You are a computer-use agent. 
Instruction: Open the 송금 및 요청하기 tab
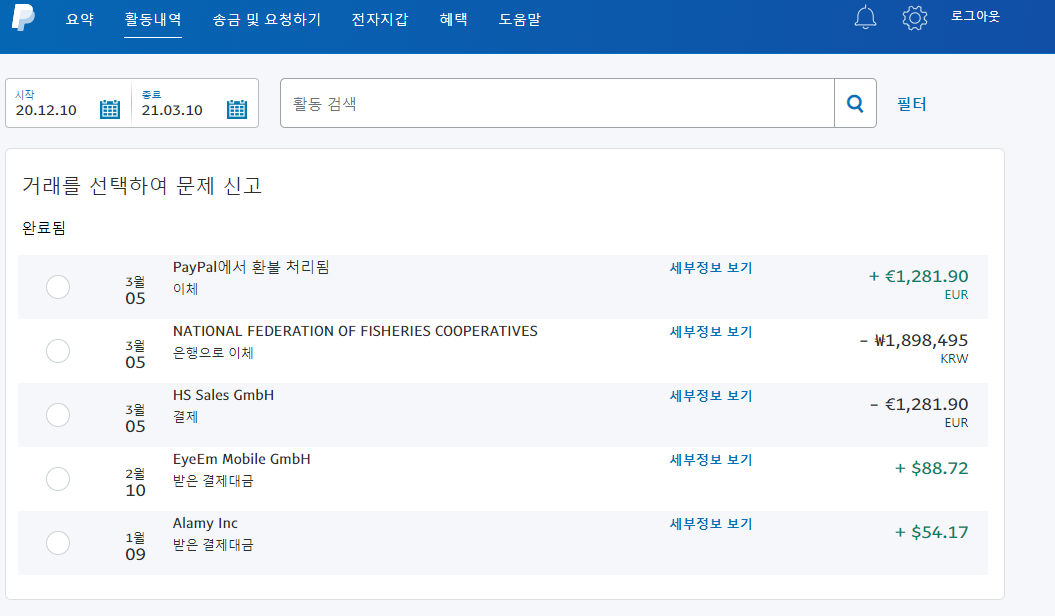pos(266,20)
